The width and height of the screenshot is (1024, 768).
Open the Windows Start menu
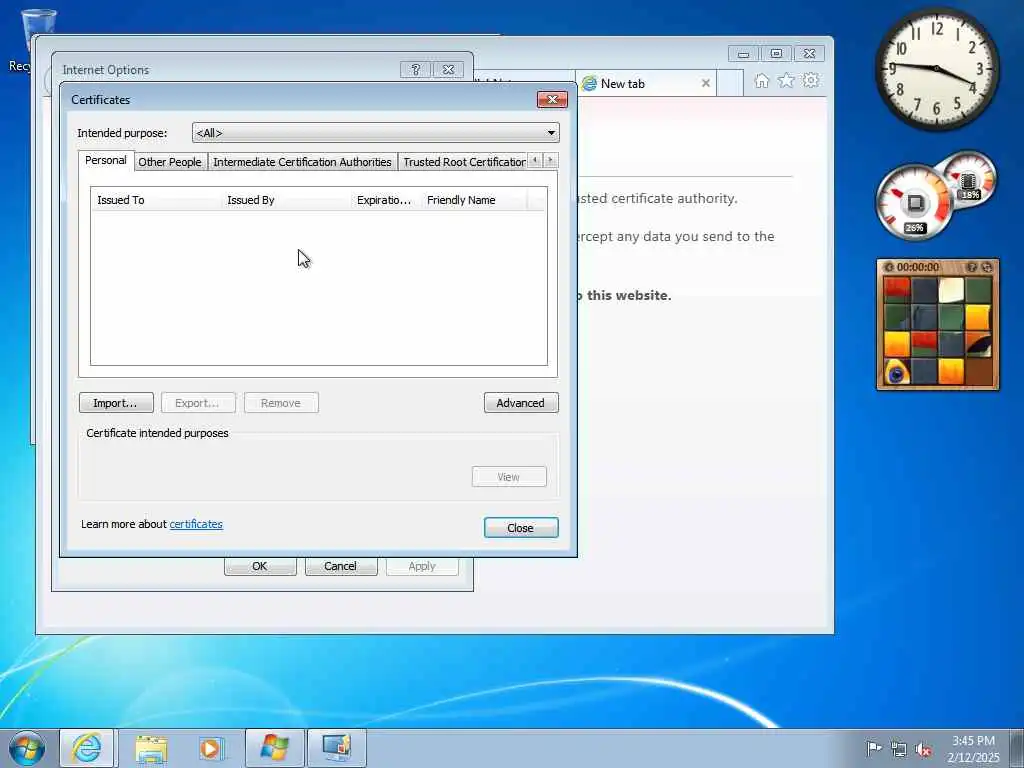click(x=27, y=748)
